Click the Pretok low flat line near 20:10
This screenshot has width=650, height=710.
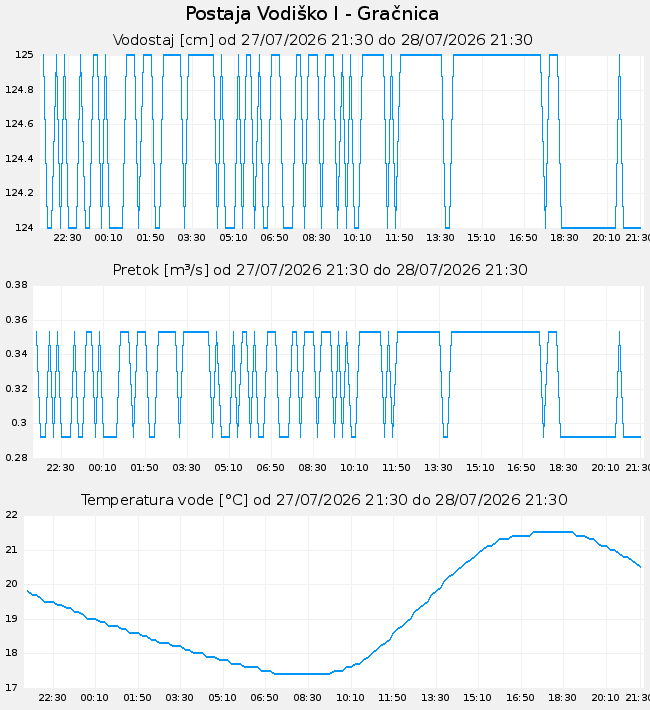(x=588, y=437)
